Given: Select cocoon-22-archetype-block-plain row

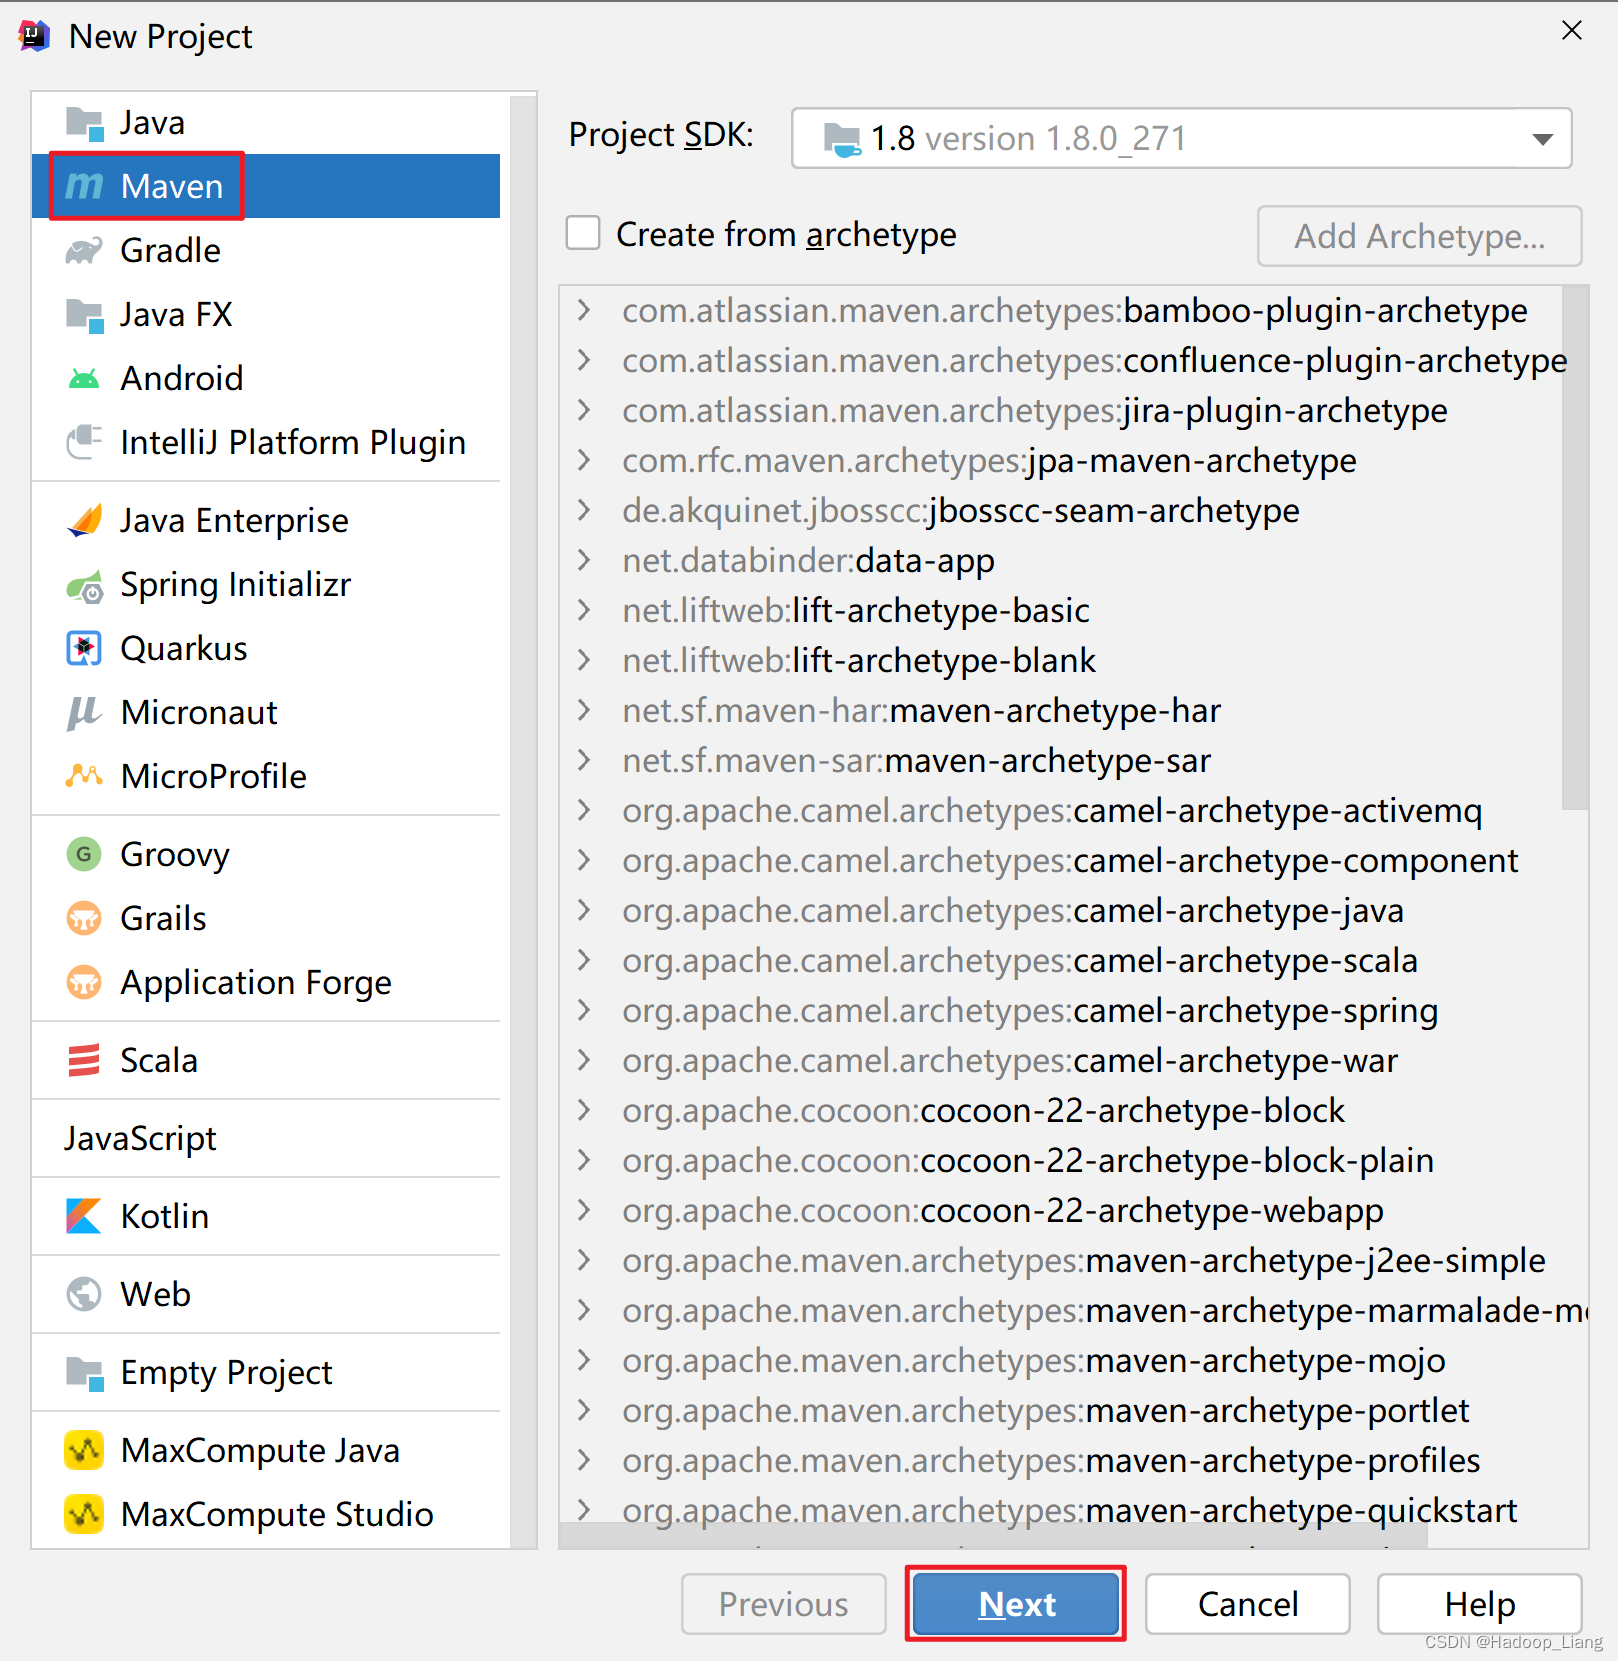Looking at the screenshot, I should 1074,1160.
